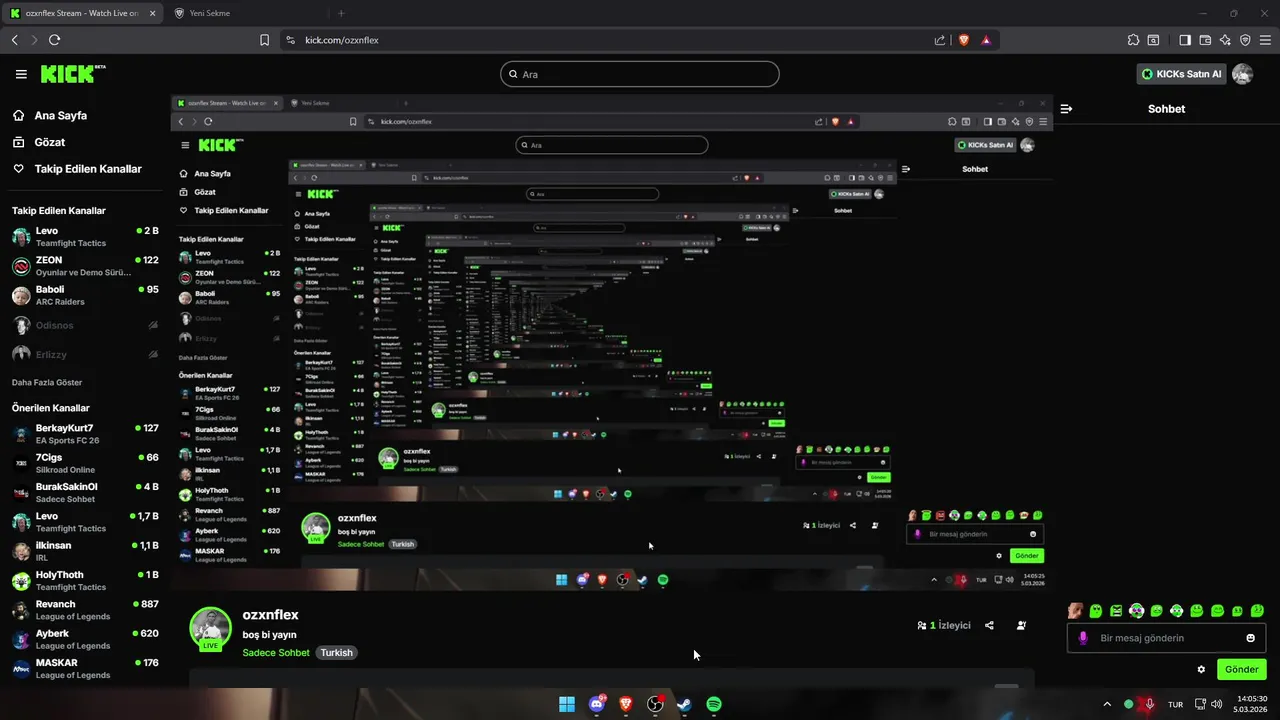Open the Brave VPN shield icon
This screenshot has width=1280, height=720.
pos(1245,40)
